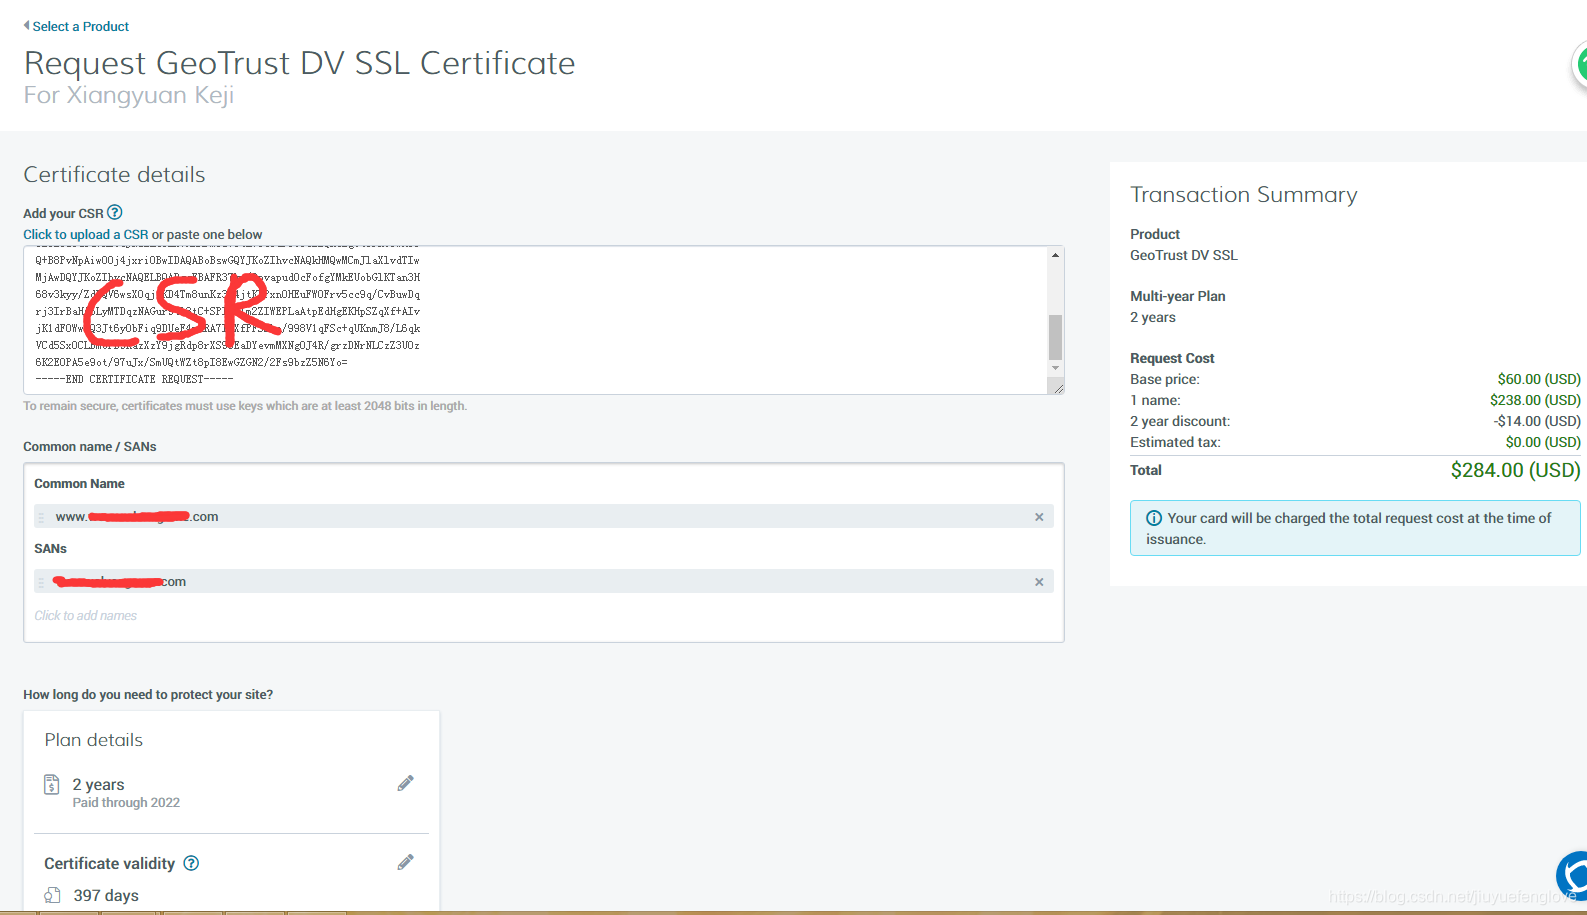Image resolution: width=1587 pixels, height=915 pixels.
Task: Edit the 2 years plan with pencil icon
Action: click(405, 783)
